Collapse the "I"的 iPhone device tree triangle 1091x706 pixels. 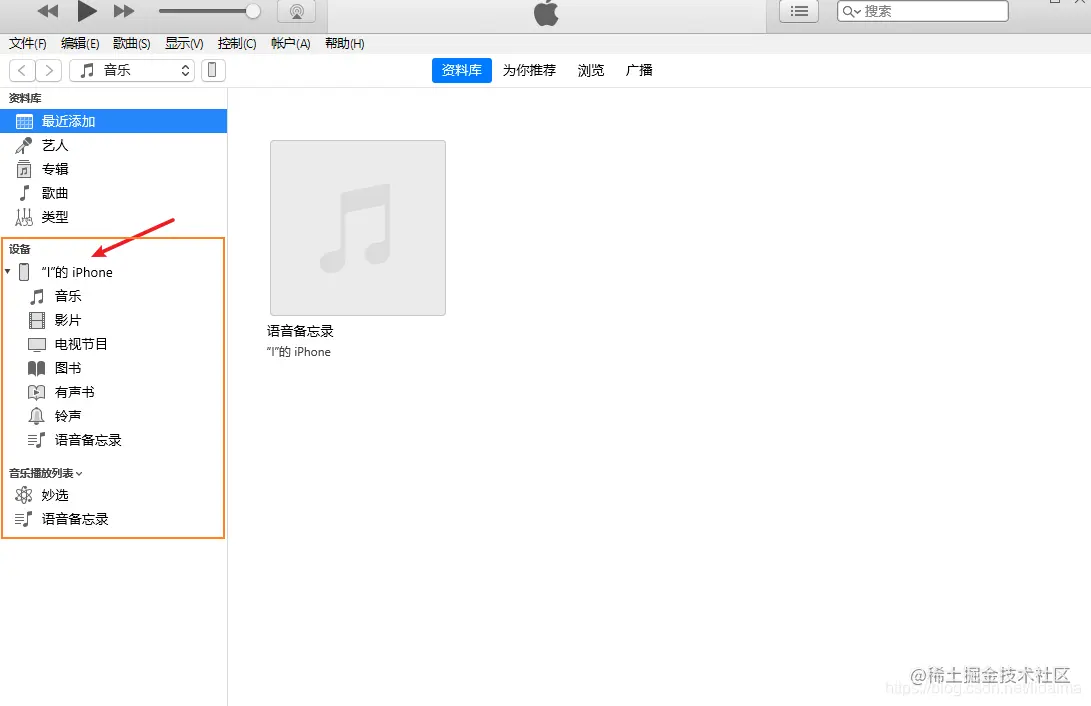coord(8,271)
